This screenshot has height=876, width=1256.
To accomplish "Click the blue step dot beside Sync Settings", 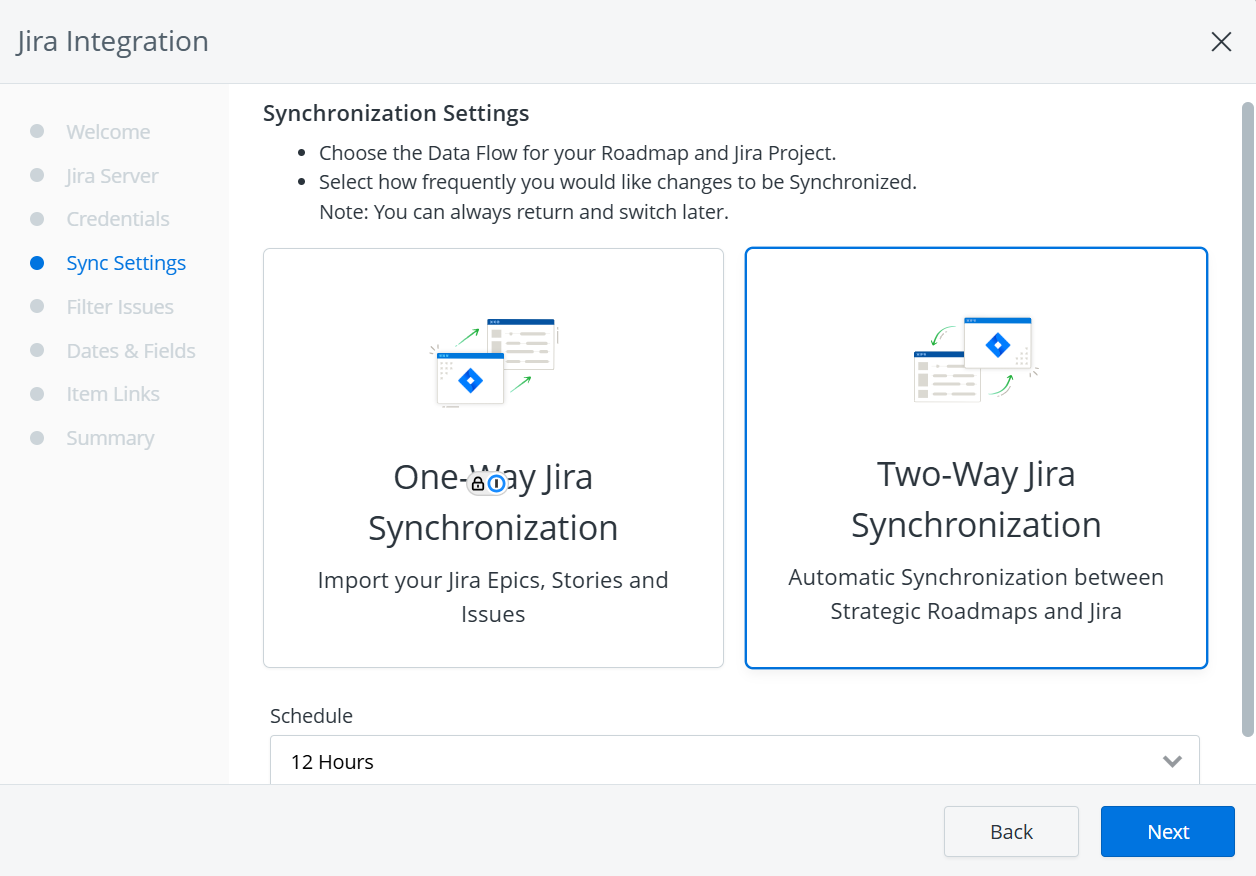I will pos(37,262).
